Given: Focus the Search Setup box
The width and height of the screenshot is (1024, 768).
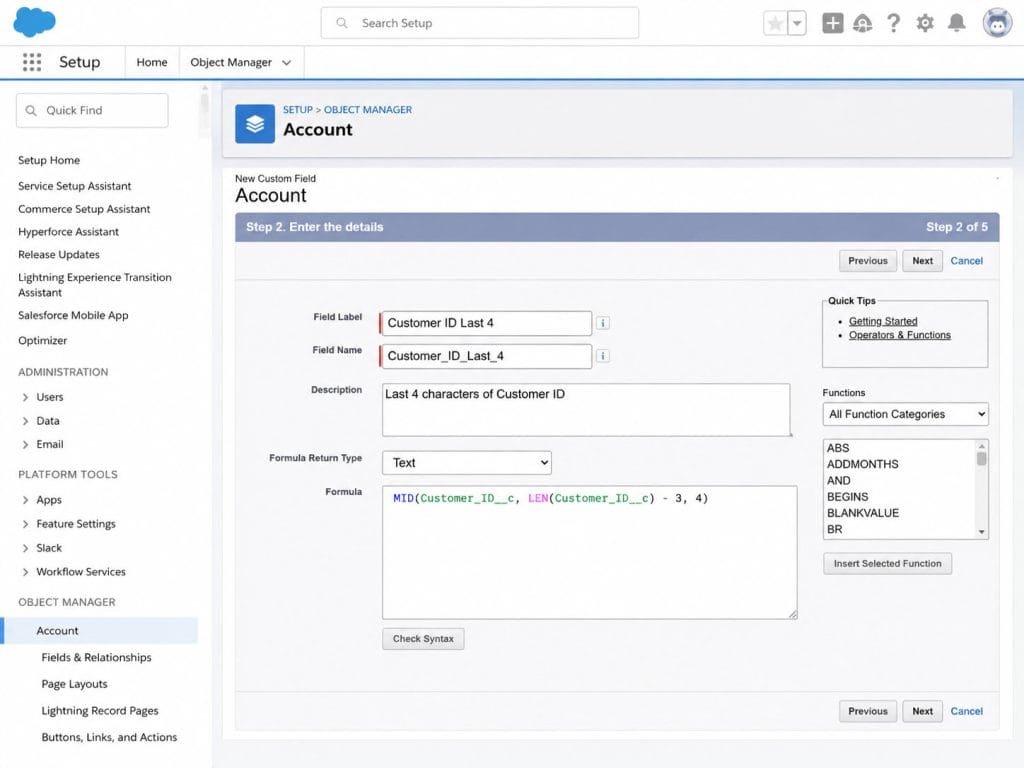Looking at the screenshot, I should (479, 23).
